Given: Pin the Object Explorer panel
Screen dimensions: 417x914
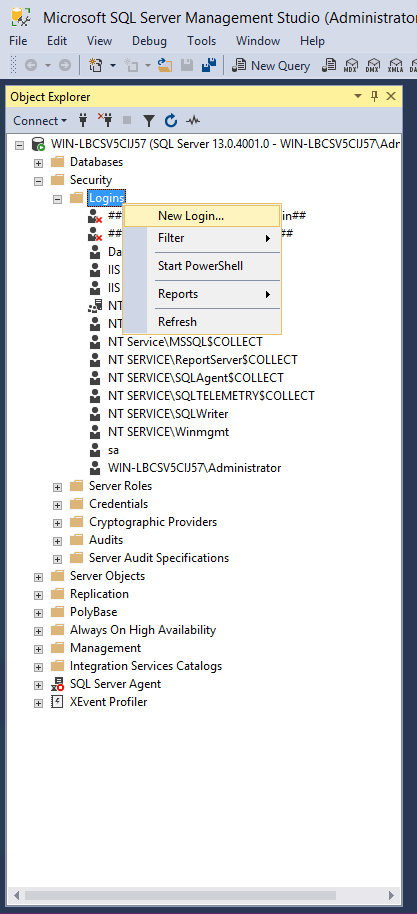Looking at the screenshot, I should [x=374, y=97].
